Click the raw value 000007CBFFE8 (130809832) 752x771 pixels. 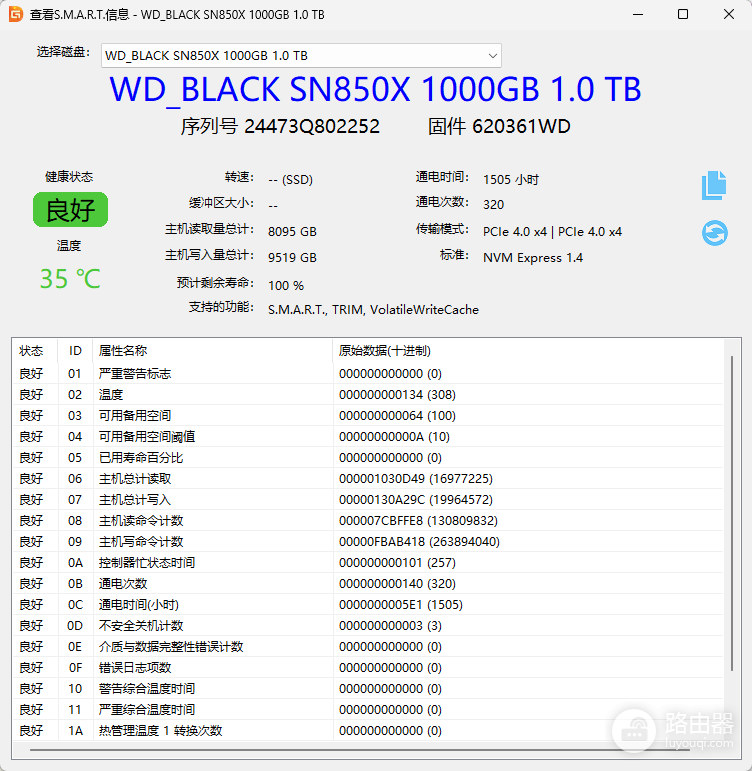[x=418, y=521]
